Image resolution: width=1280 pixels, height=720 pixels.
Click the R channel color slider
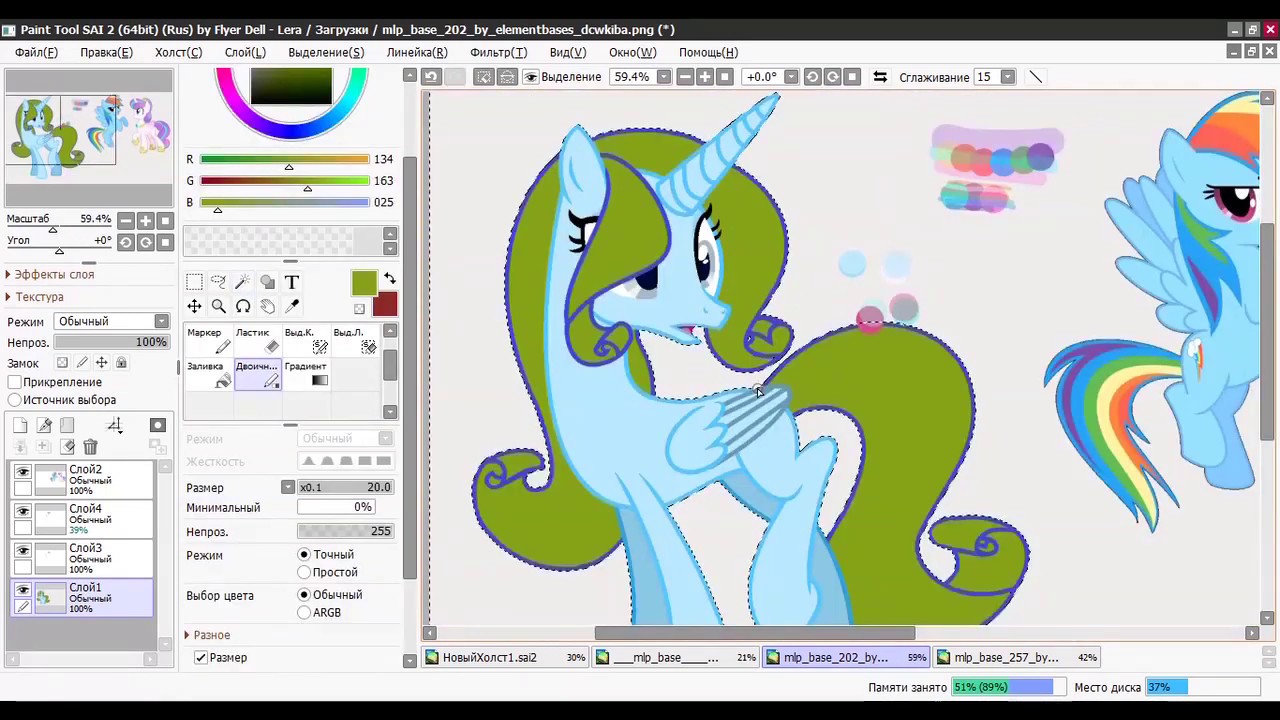coord(284,159)
